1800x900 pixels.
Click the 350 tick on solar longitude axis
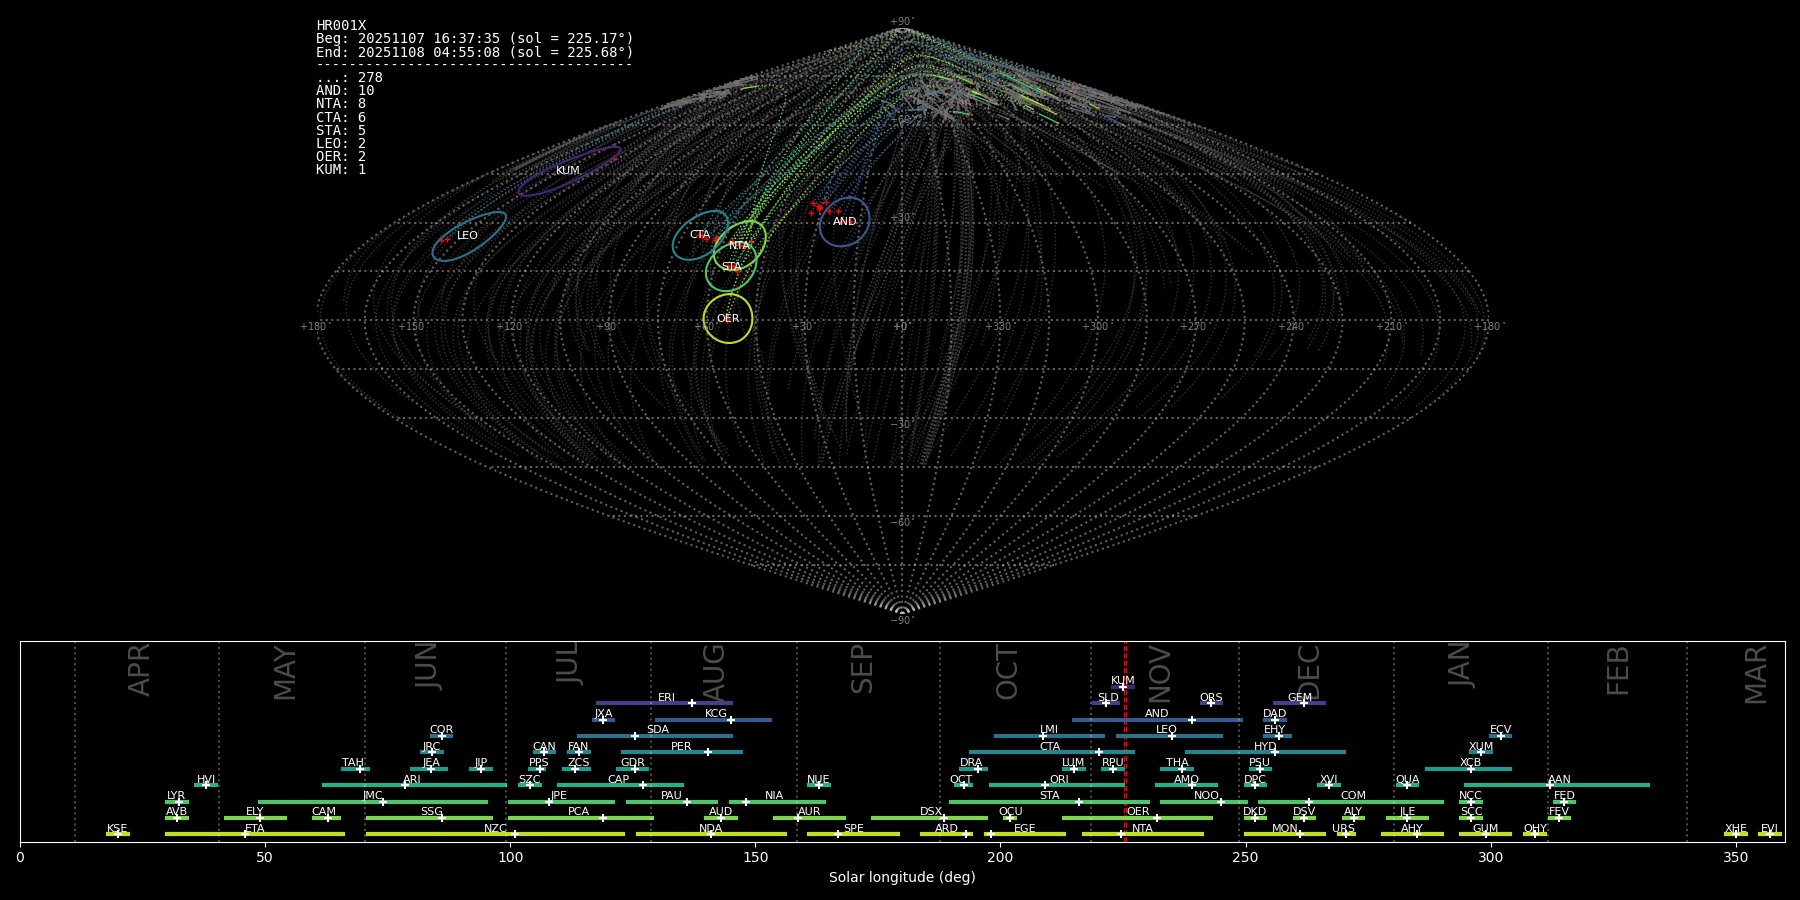(x=1736, y=858)
